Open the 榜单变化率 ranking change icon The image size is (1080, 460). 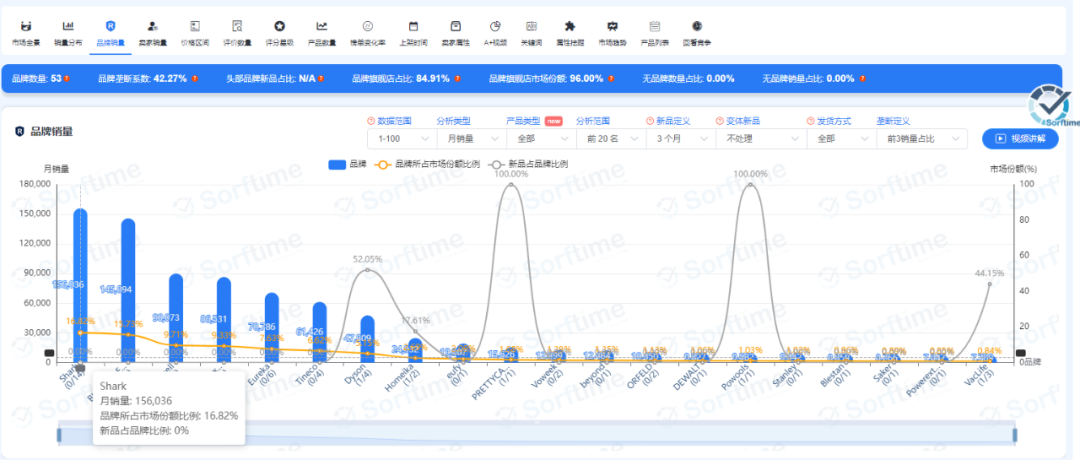(x=368, y=27)
